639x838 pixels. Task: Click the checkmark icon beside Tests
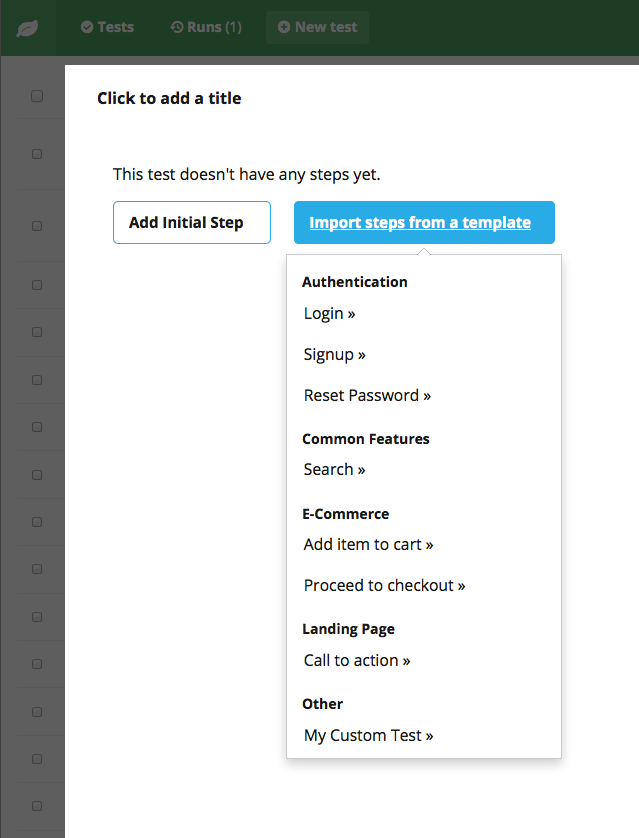[x=87, y=27]
